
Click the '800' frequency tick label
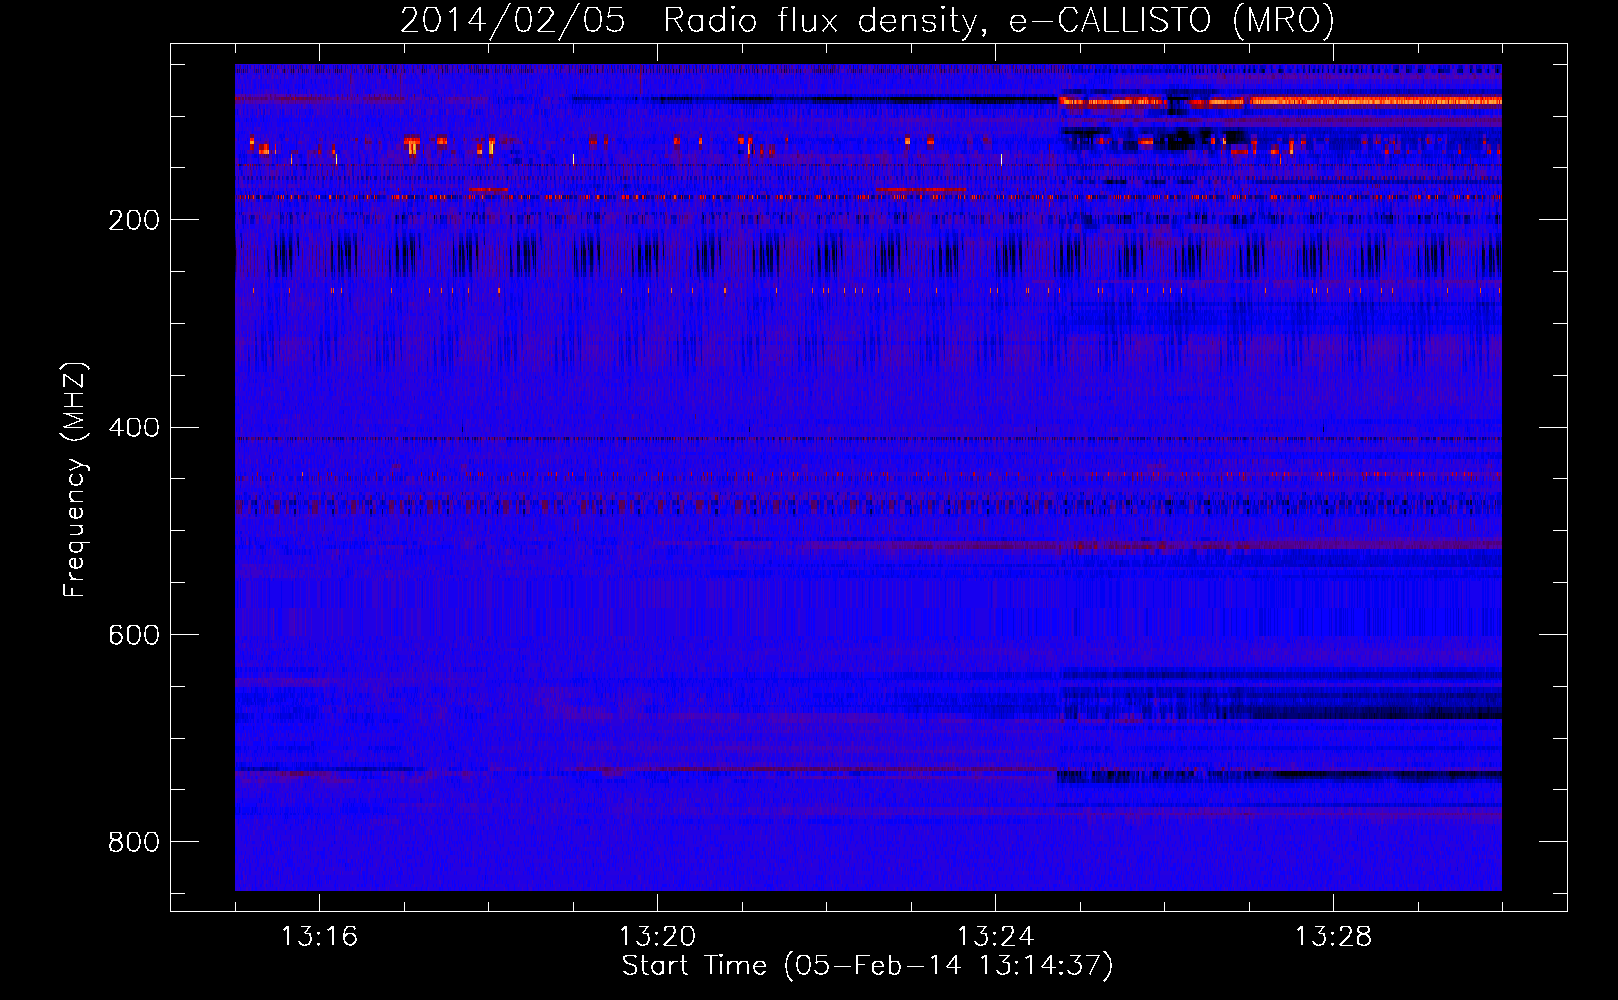pos(134,842)
